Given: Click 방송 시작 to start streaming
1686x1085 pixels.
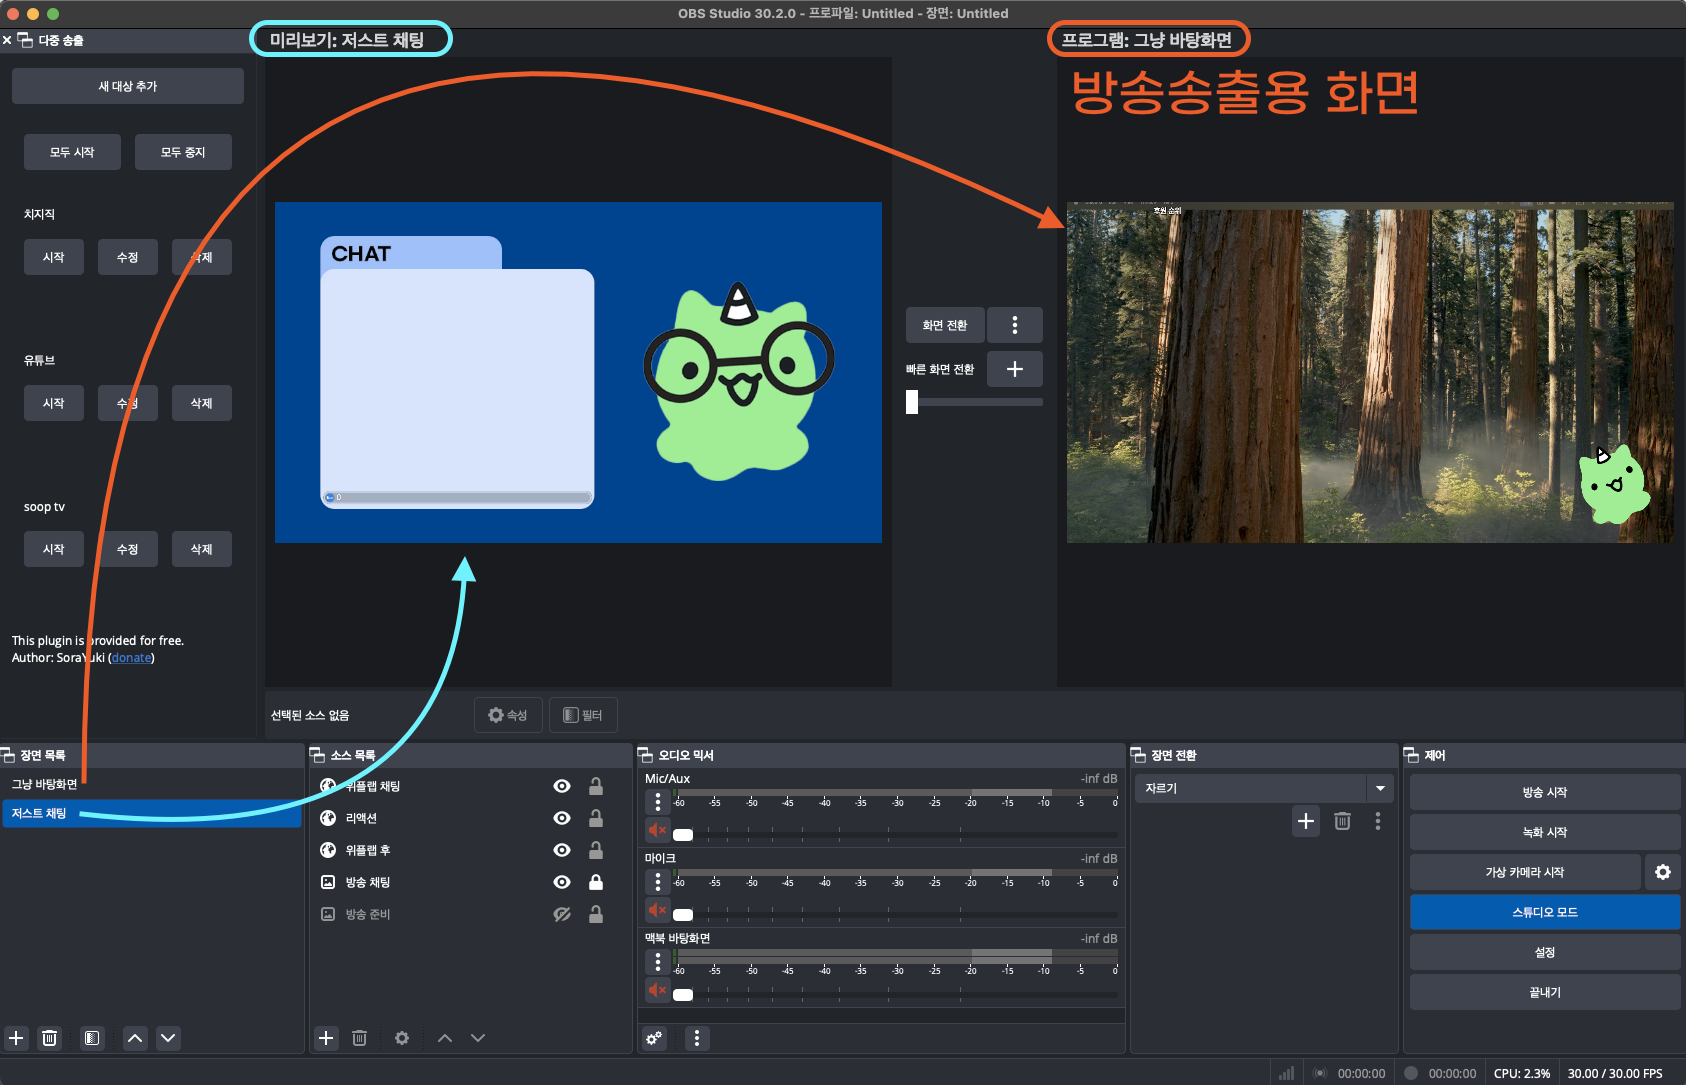Looking at the screenshot, I should (1545, 792).
